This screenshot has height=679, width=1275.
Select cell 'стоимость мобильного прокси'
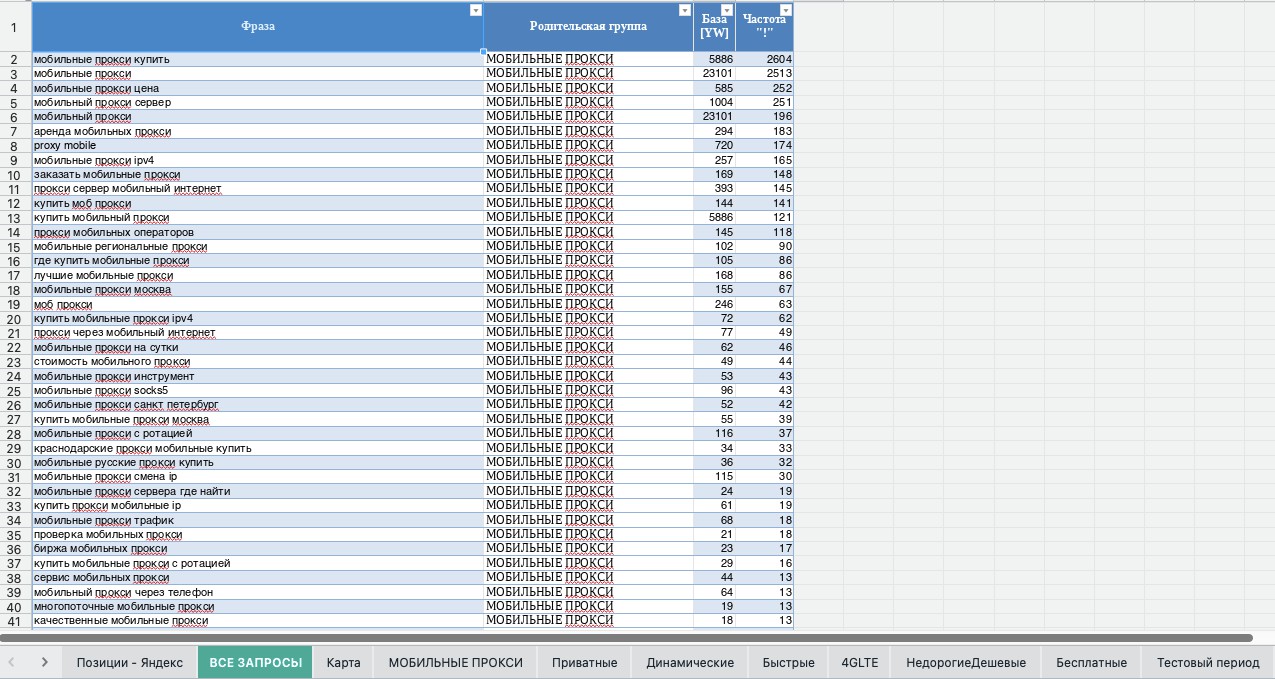258,361
